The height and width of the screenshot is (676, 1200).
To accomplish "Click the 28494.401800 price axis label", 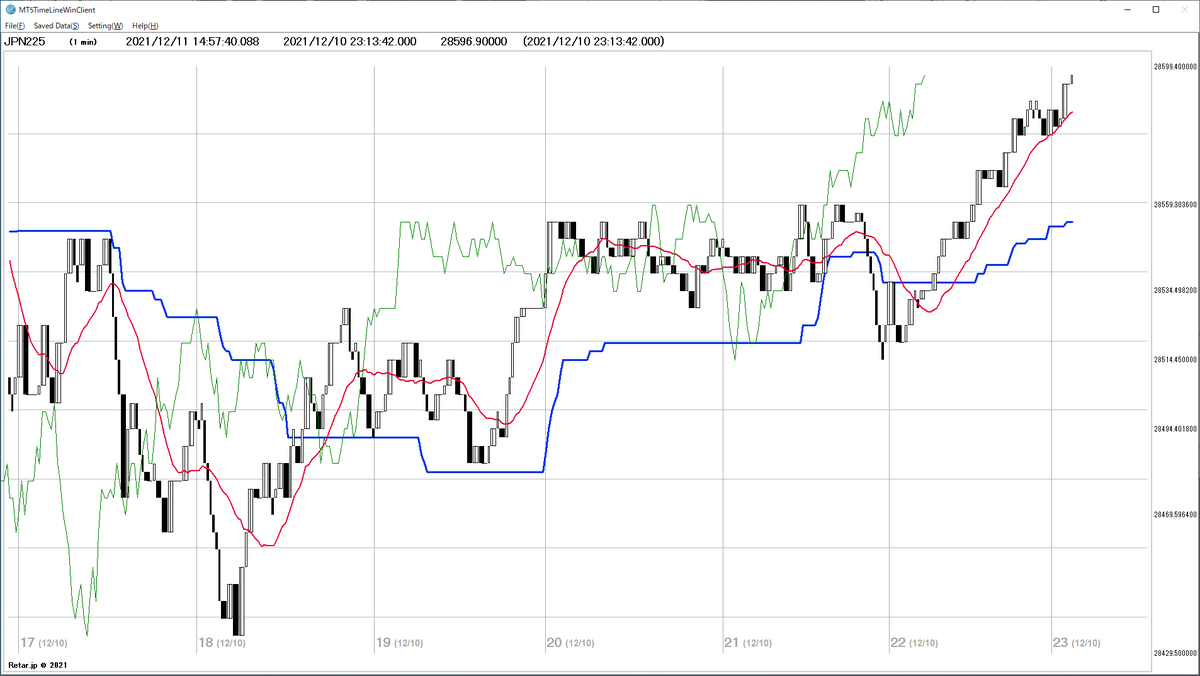I will point(1175,428).
